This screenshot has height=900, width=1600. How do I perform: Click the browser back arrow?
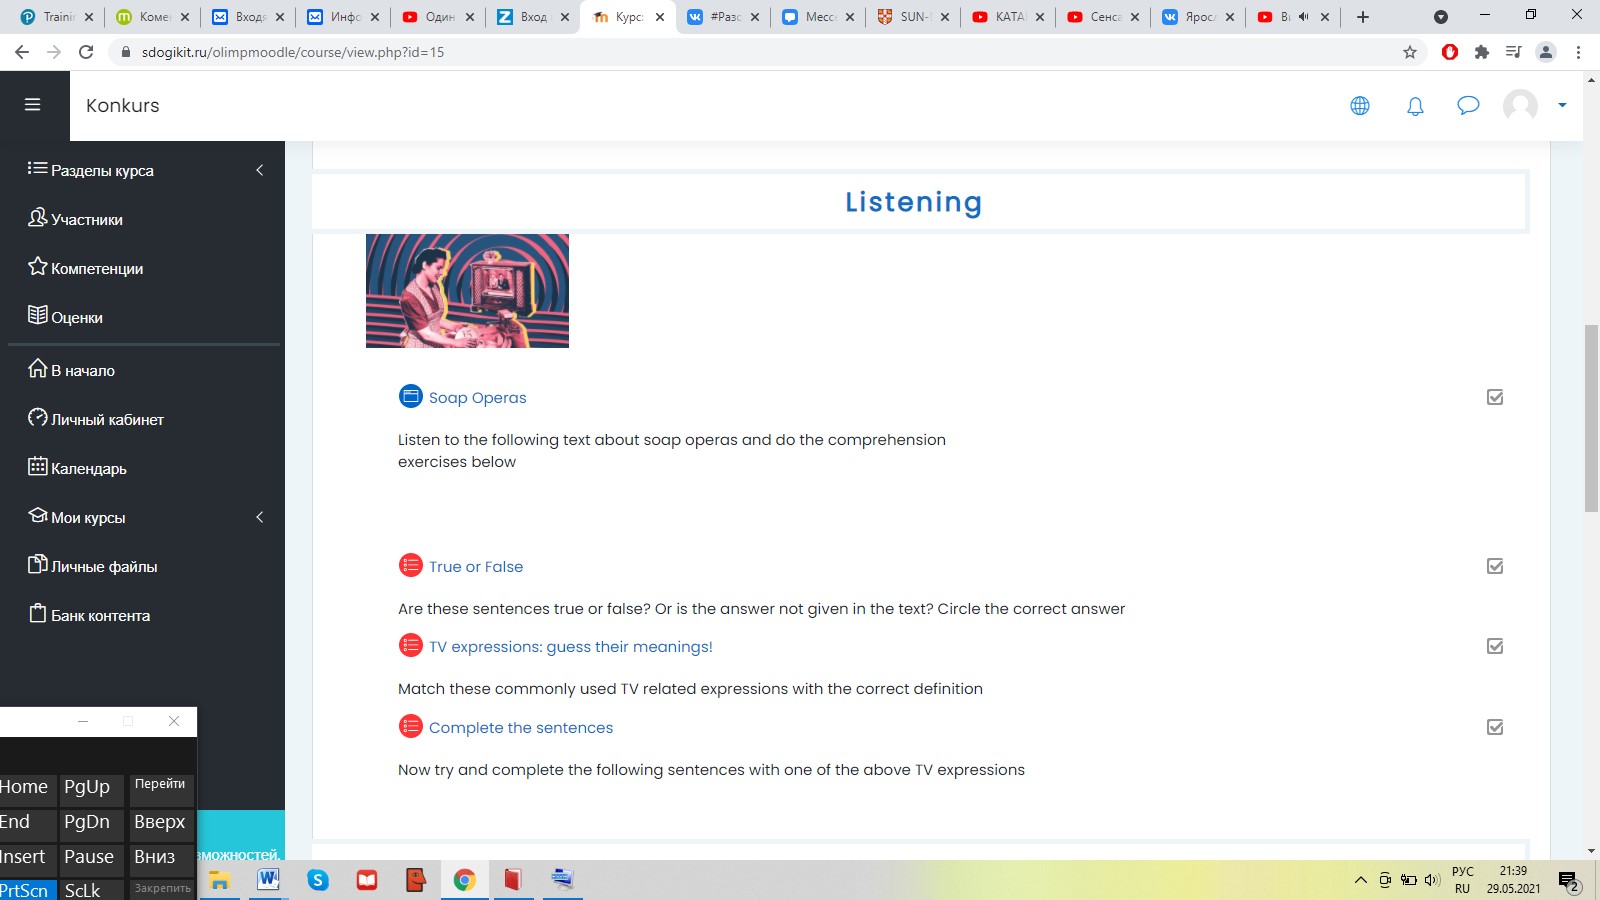(21, 52)
